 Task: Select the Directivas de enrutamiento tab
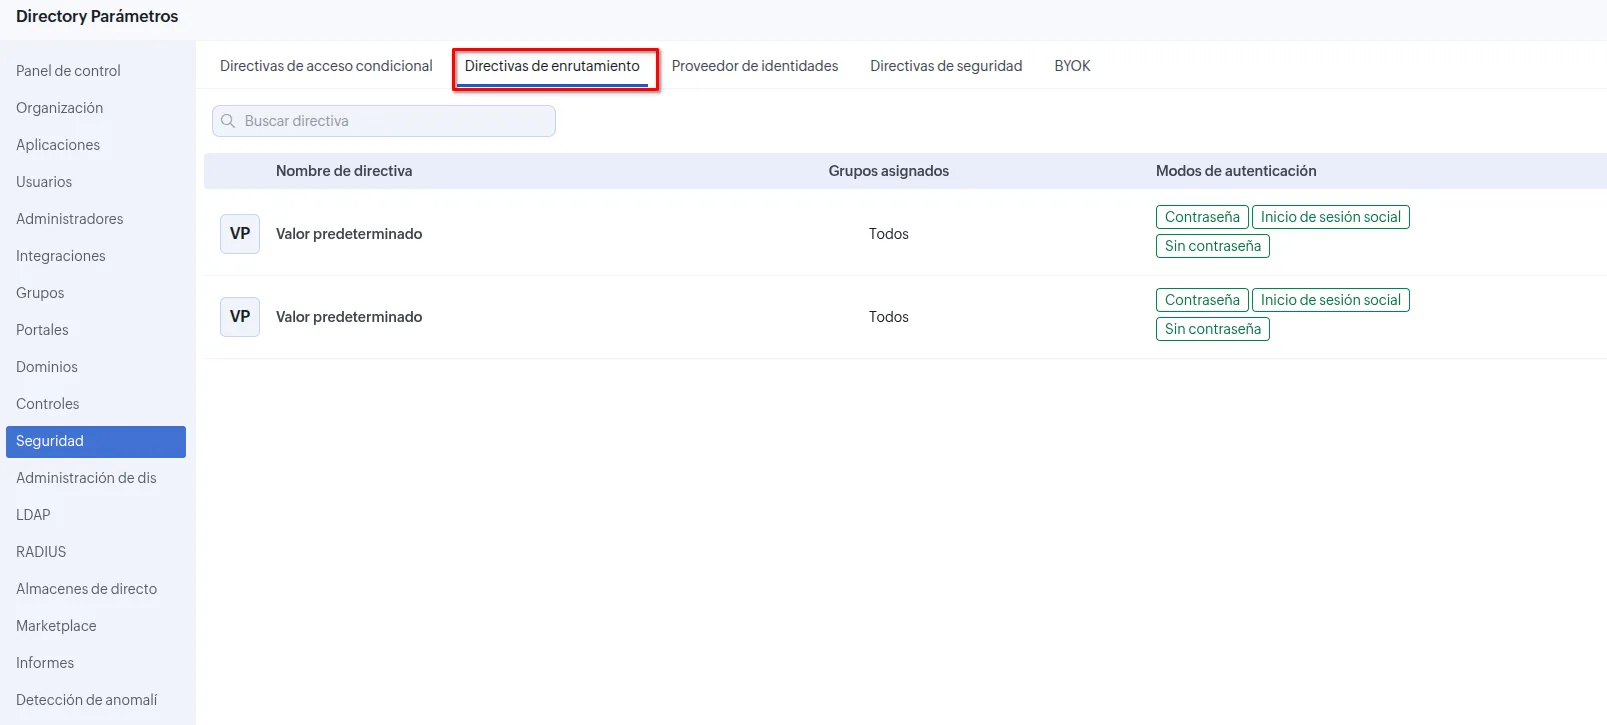click(552, 66)
